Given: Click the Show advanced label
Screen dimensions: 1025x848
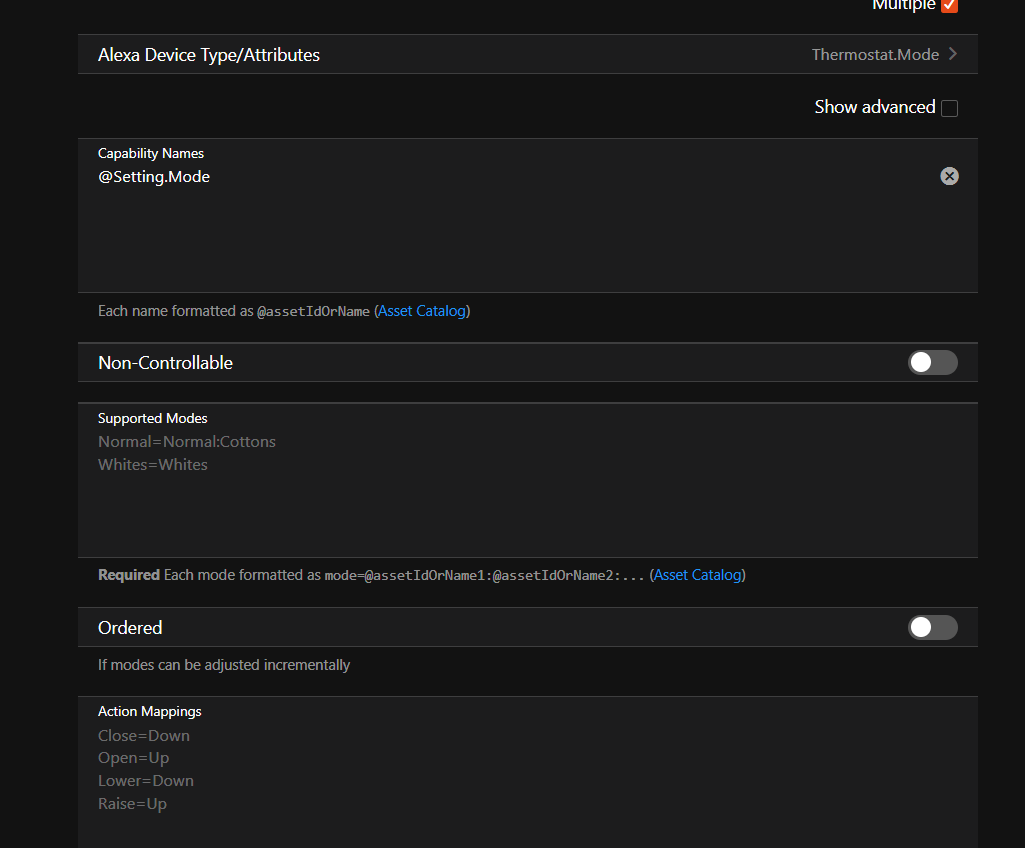Looking at the screenshot, I should pos(874,107).
